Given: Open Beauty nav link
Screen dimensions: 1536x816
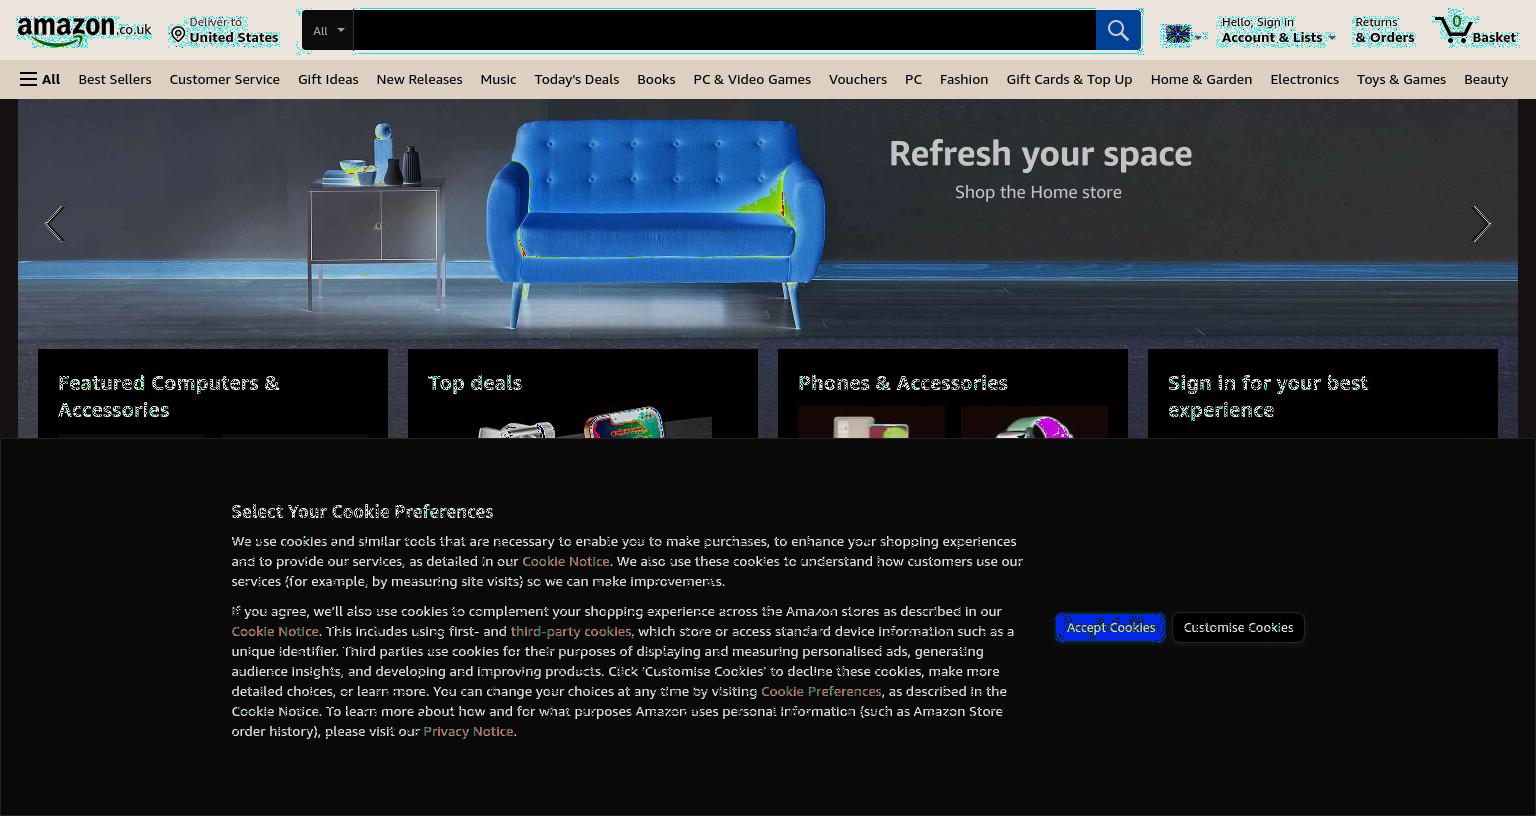Looking at the screenshot, I should [1486, 79].
